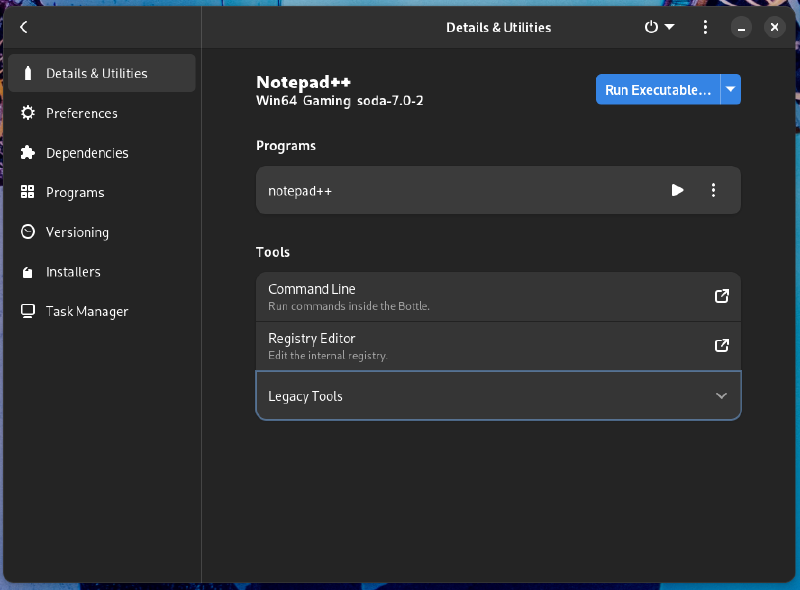
Task: Open the header main menu dots
Action: 705,28
